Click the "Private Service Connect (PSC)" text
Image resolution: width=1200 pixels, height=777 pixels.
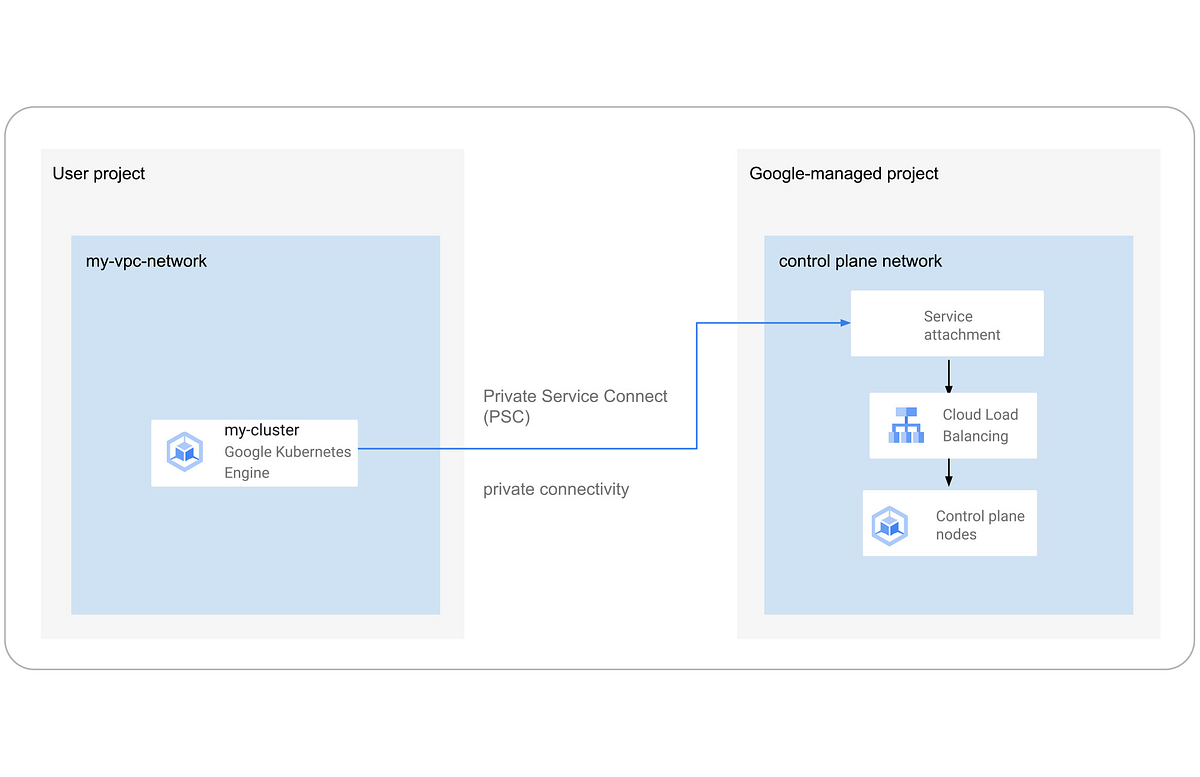click(x=575, y=406)
